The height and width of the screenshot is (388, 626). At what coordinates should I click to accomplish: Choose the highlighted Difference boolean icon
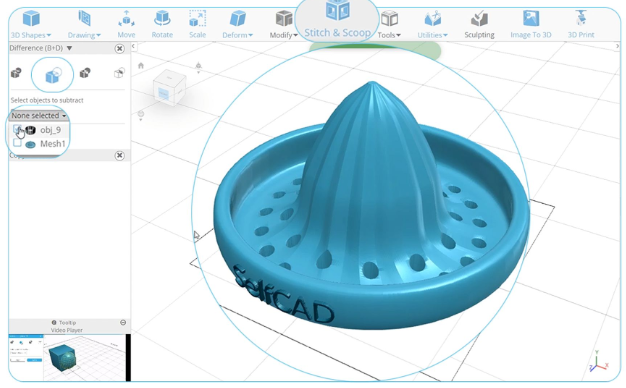tap(52, 75)
